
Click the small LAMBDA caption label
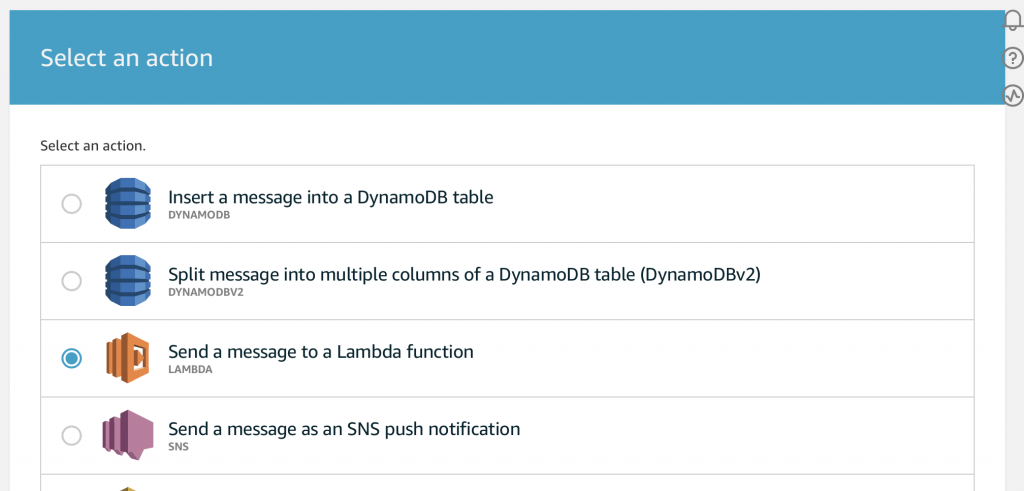coord(190,369)
